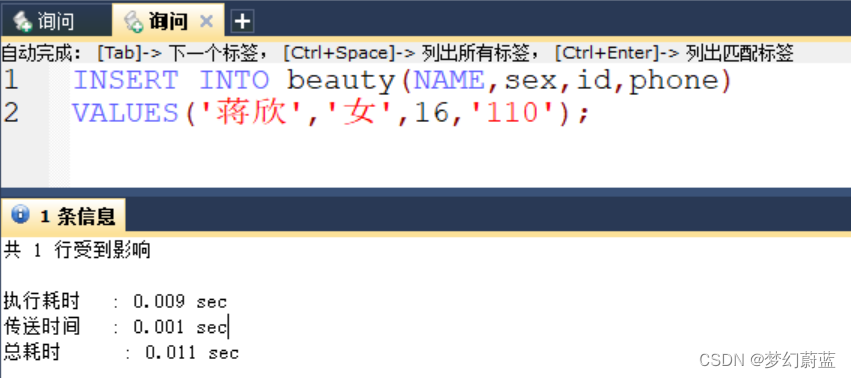Click the info icon on messages tab
The width and height of the screenshot is (851, 378).
coord(20,215)
